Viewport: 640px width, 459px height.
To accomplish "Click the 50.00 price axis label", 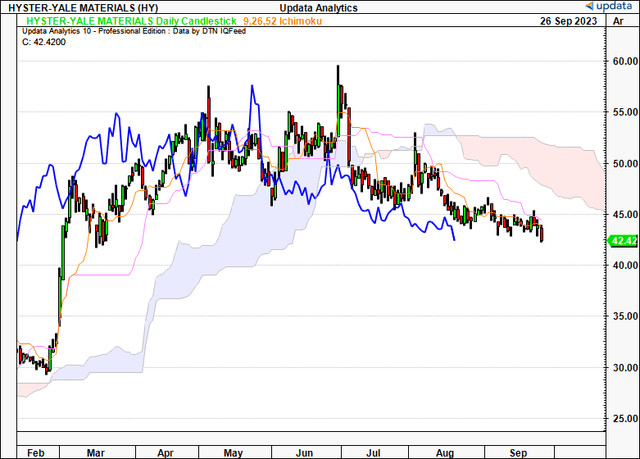I will point(625,164).
